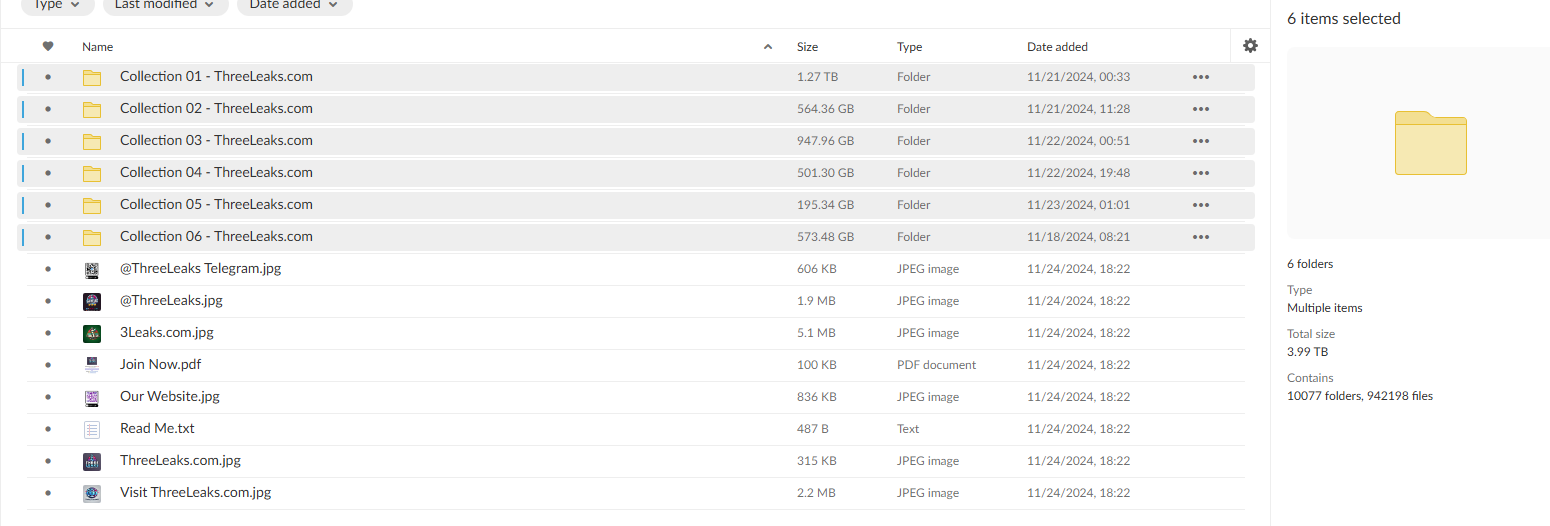
Task: Toggle favorite dot for @ThreeLeaks.jpg
Action: pos(48,301)
